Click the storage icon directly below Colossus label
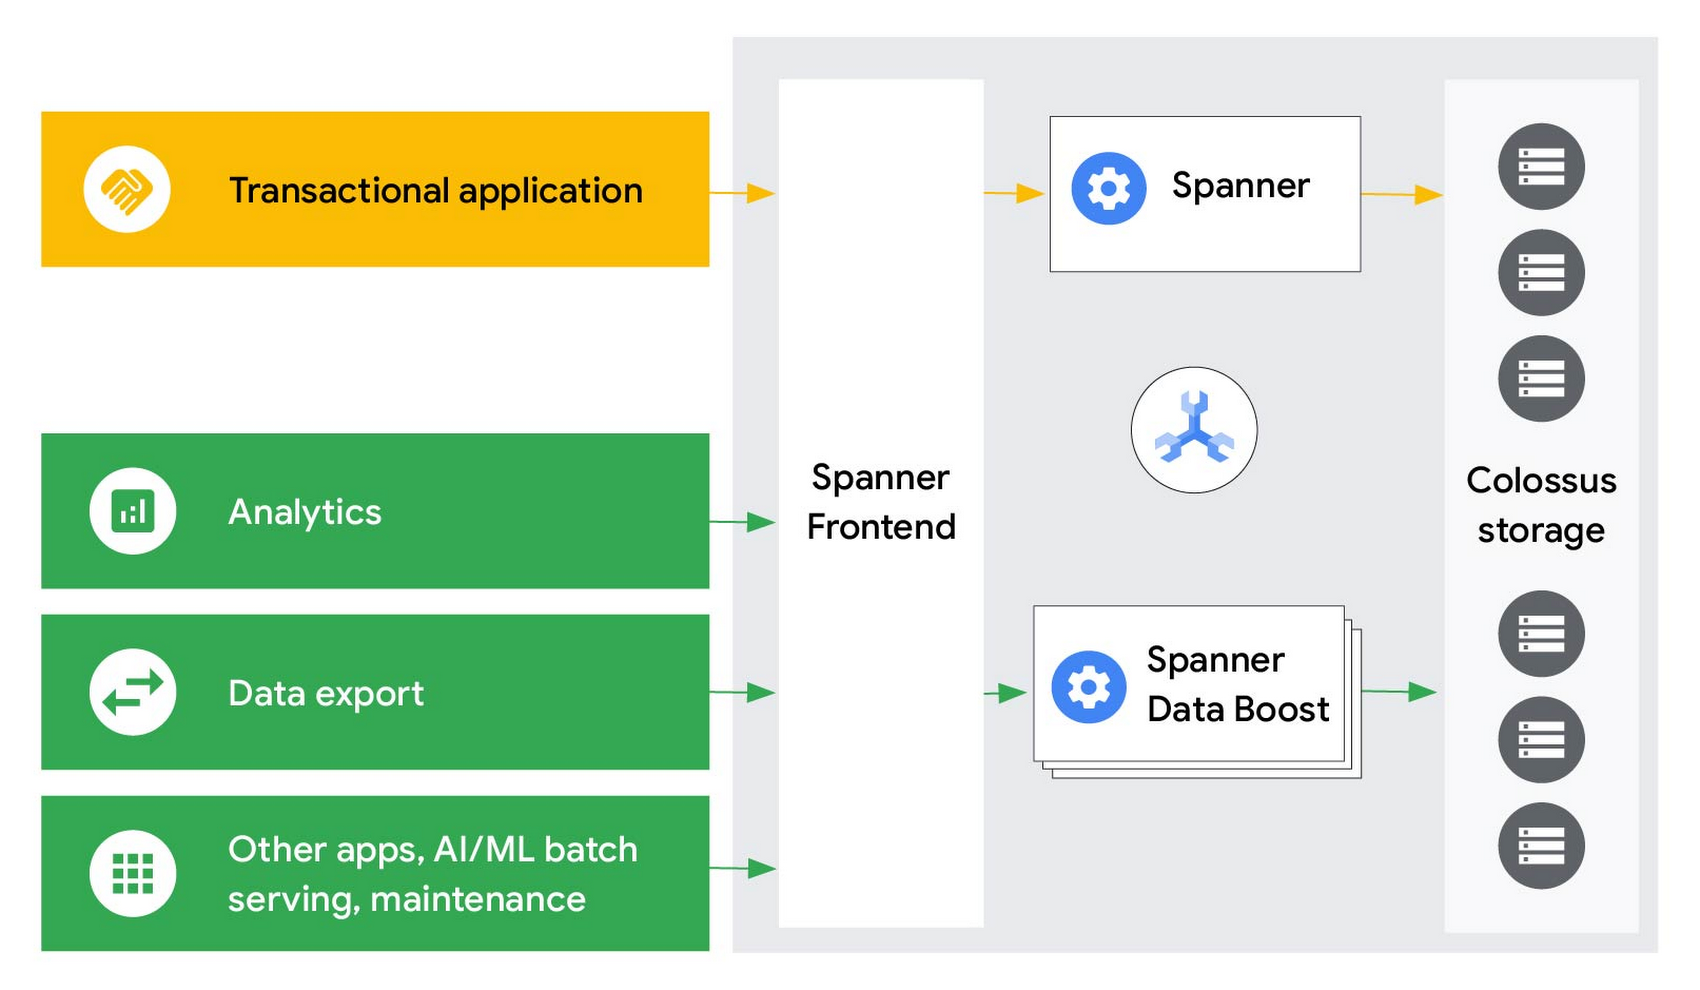Image resolution: width=1700 pixels, height=990 pixels. point(1541,634)
